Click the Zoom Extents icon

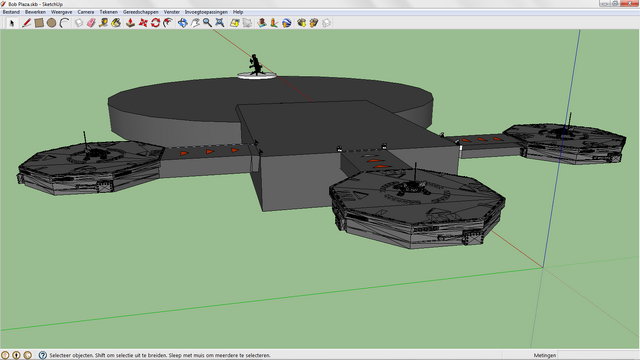tap(220, 23)
